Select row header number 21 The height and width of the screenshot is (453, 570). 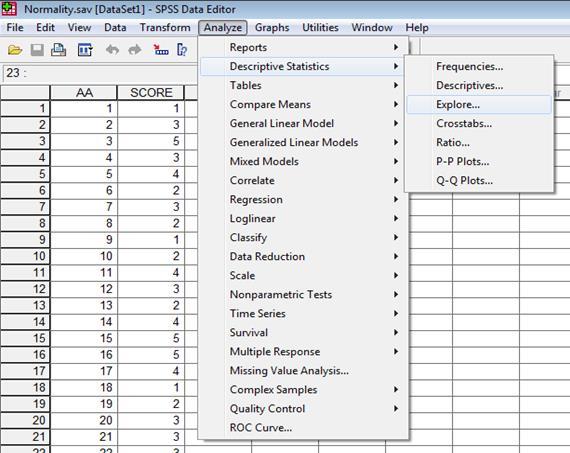25,437
